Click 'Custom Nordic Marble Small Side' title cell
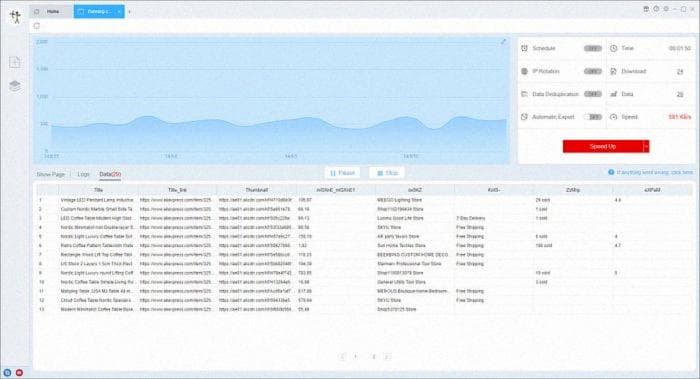 pyautogui.click(x=97, y=209)
